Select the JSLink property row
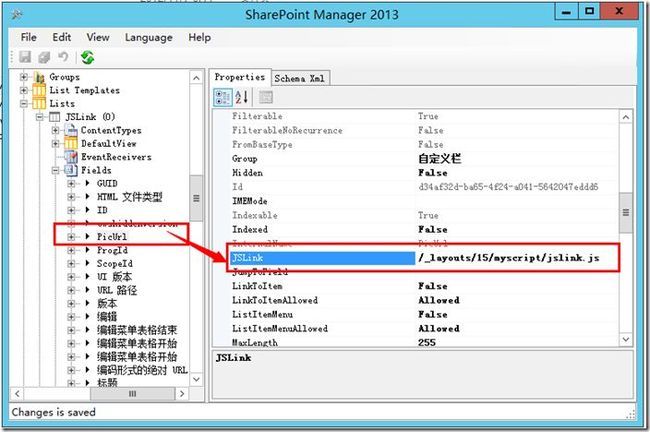650x432 pixels. [x=322, y=258]
